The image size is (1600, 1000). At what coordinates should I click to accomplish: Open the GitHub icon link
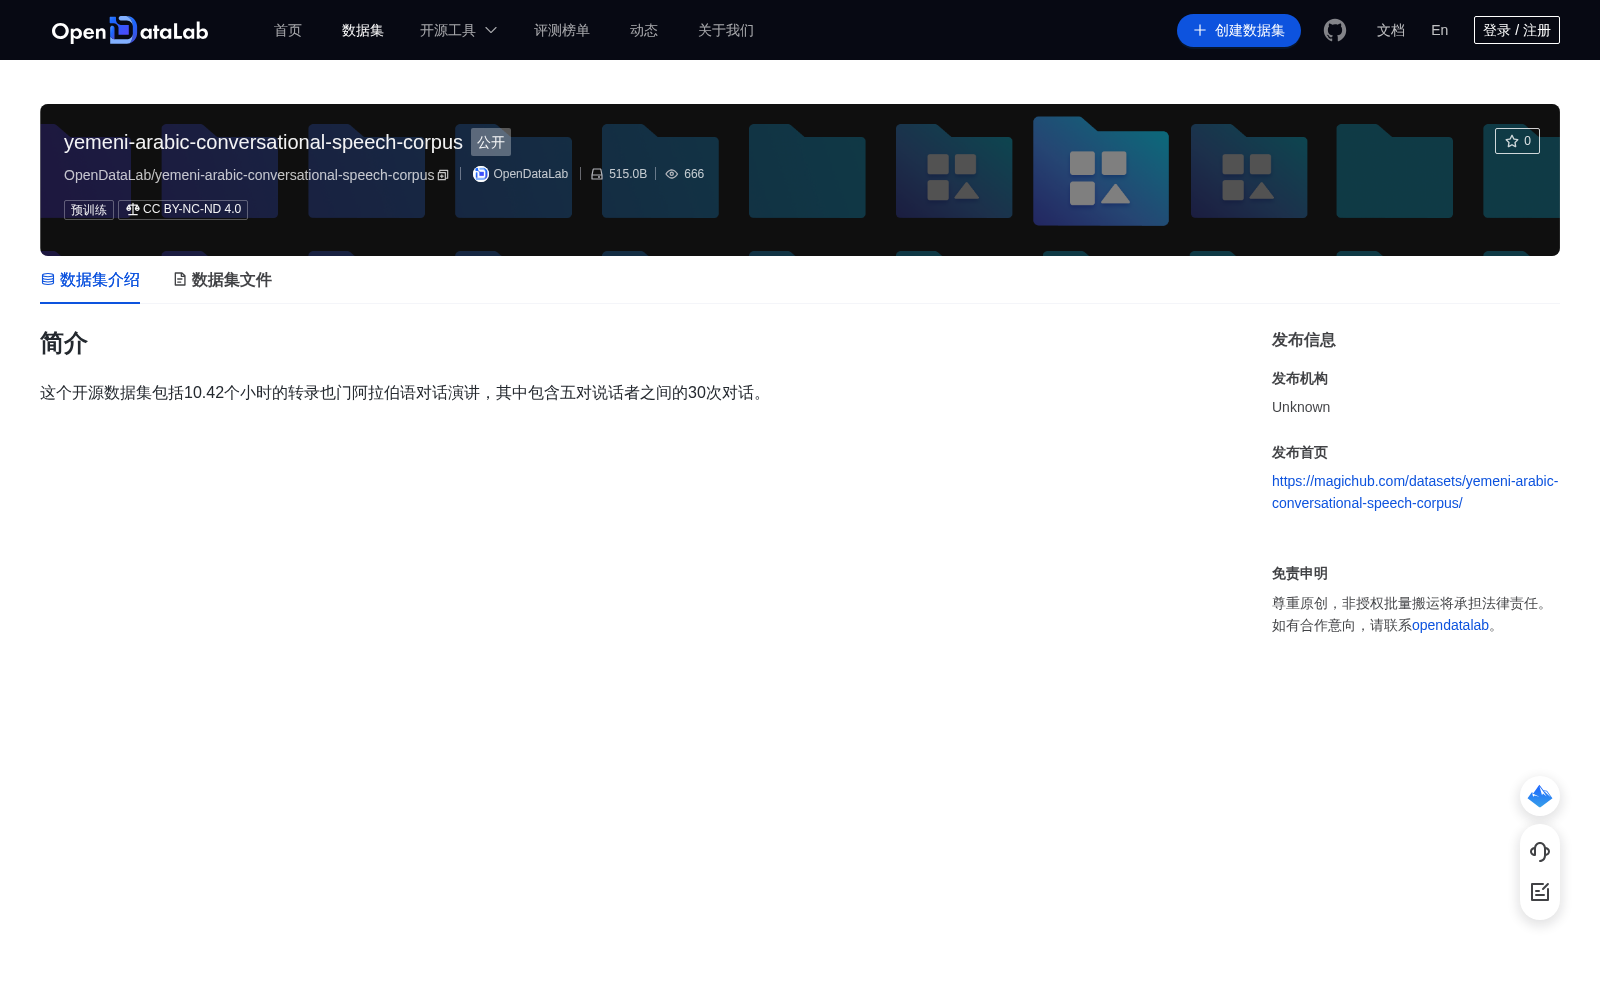click(x=1335, y=30)
